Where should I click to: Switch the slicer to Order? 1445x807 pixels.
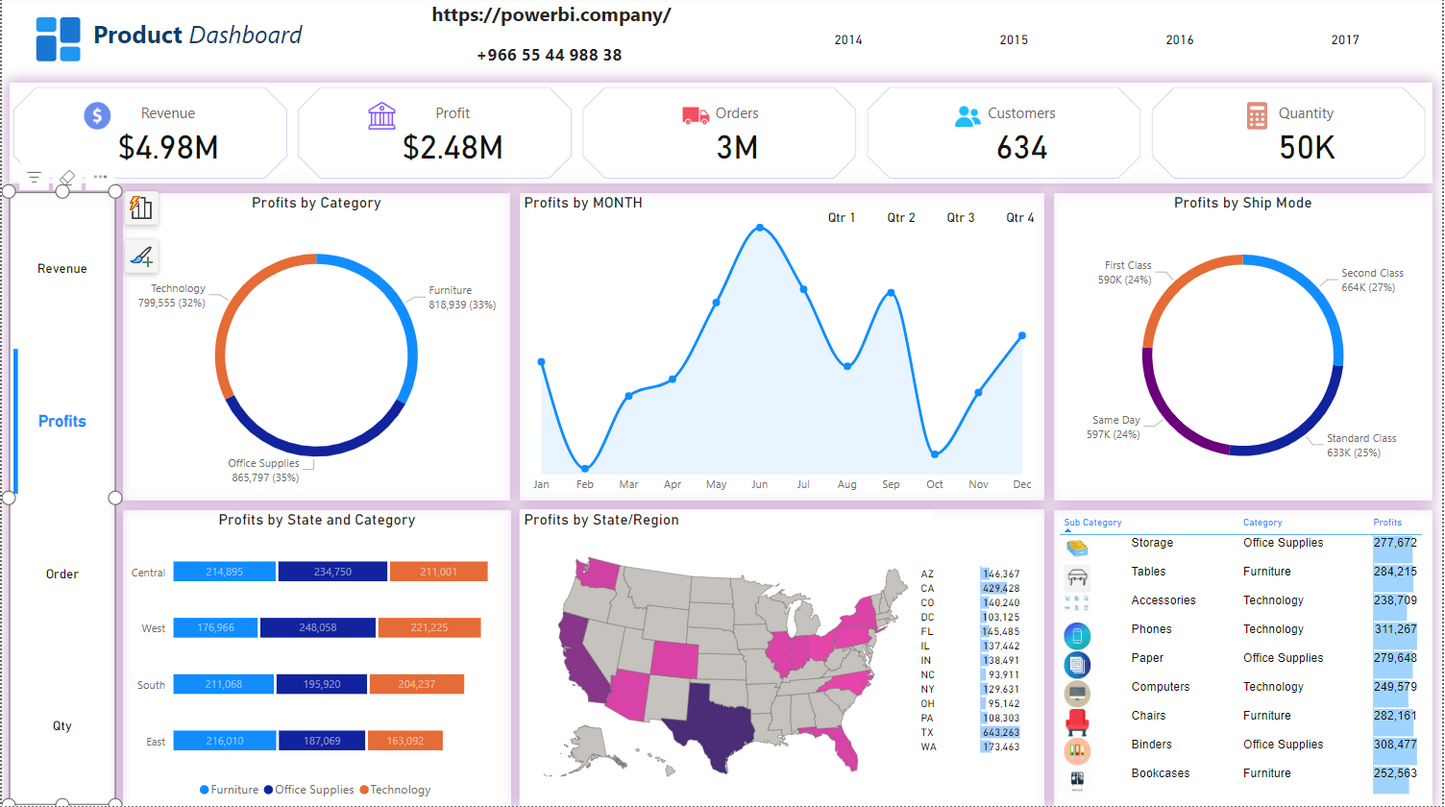click(x=62, y=574)
